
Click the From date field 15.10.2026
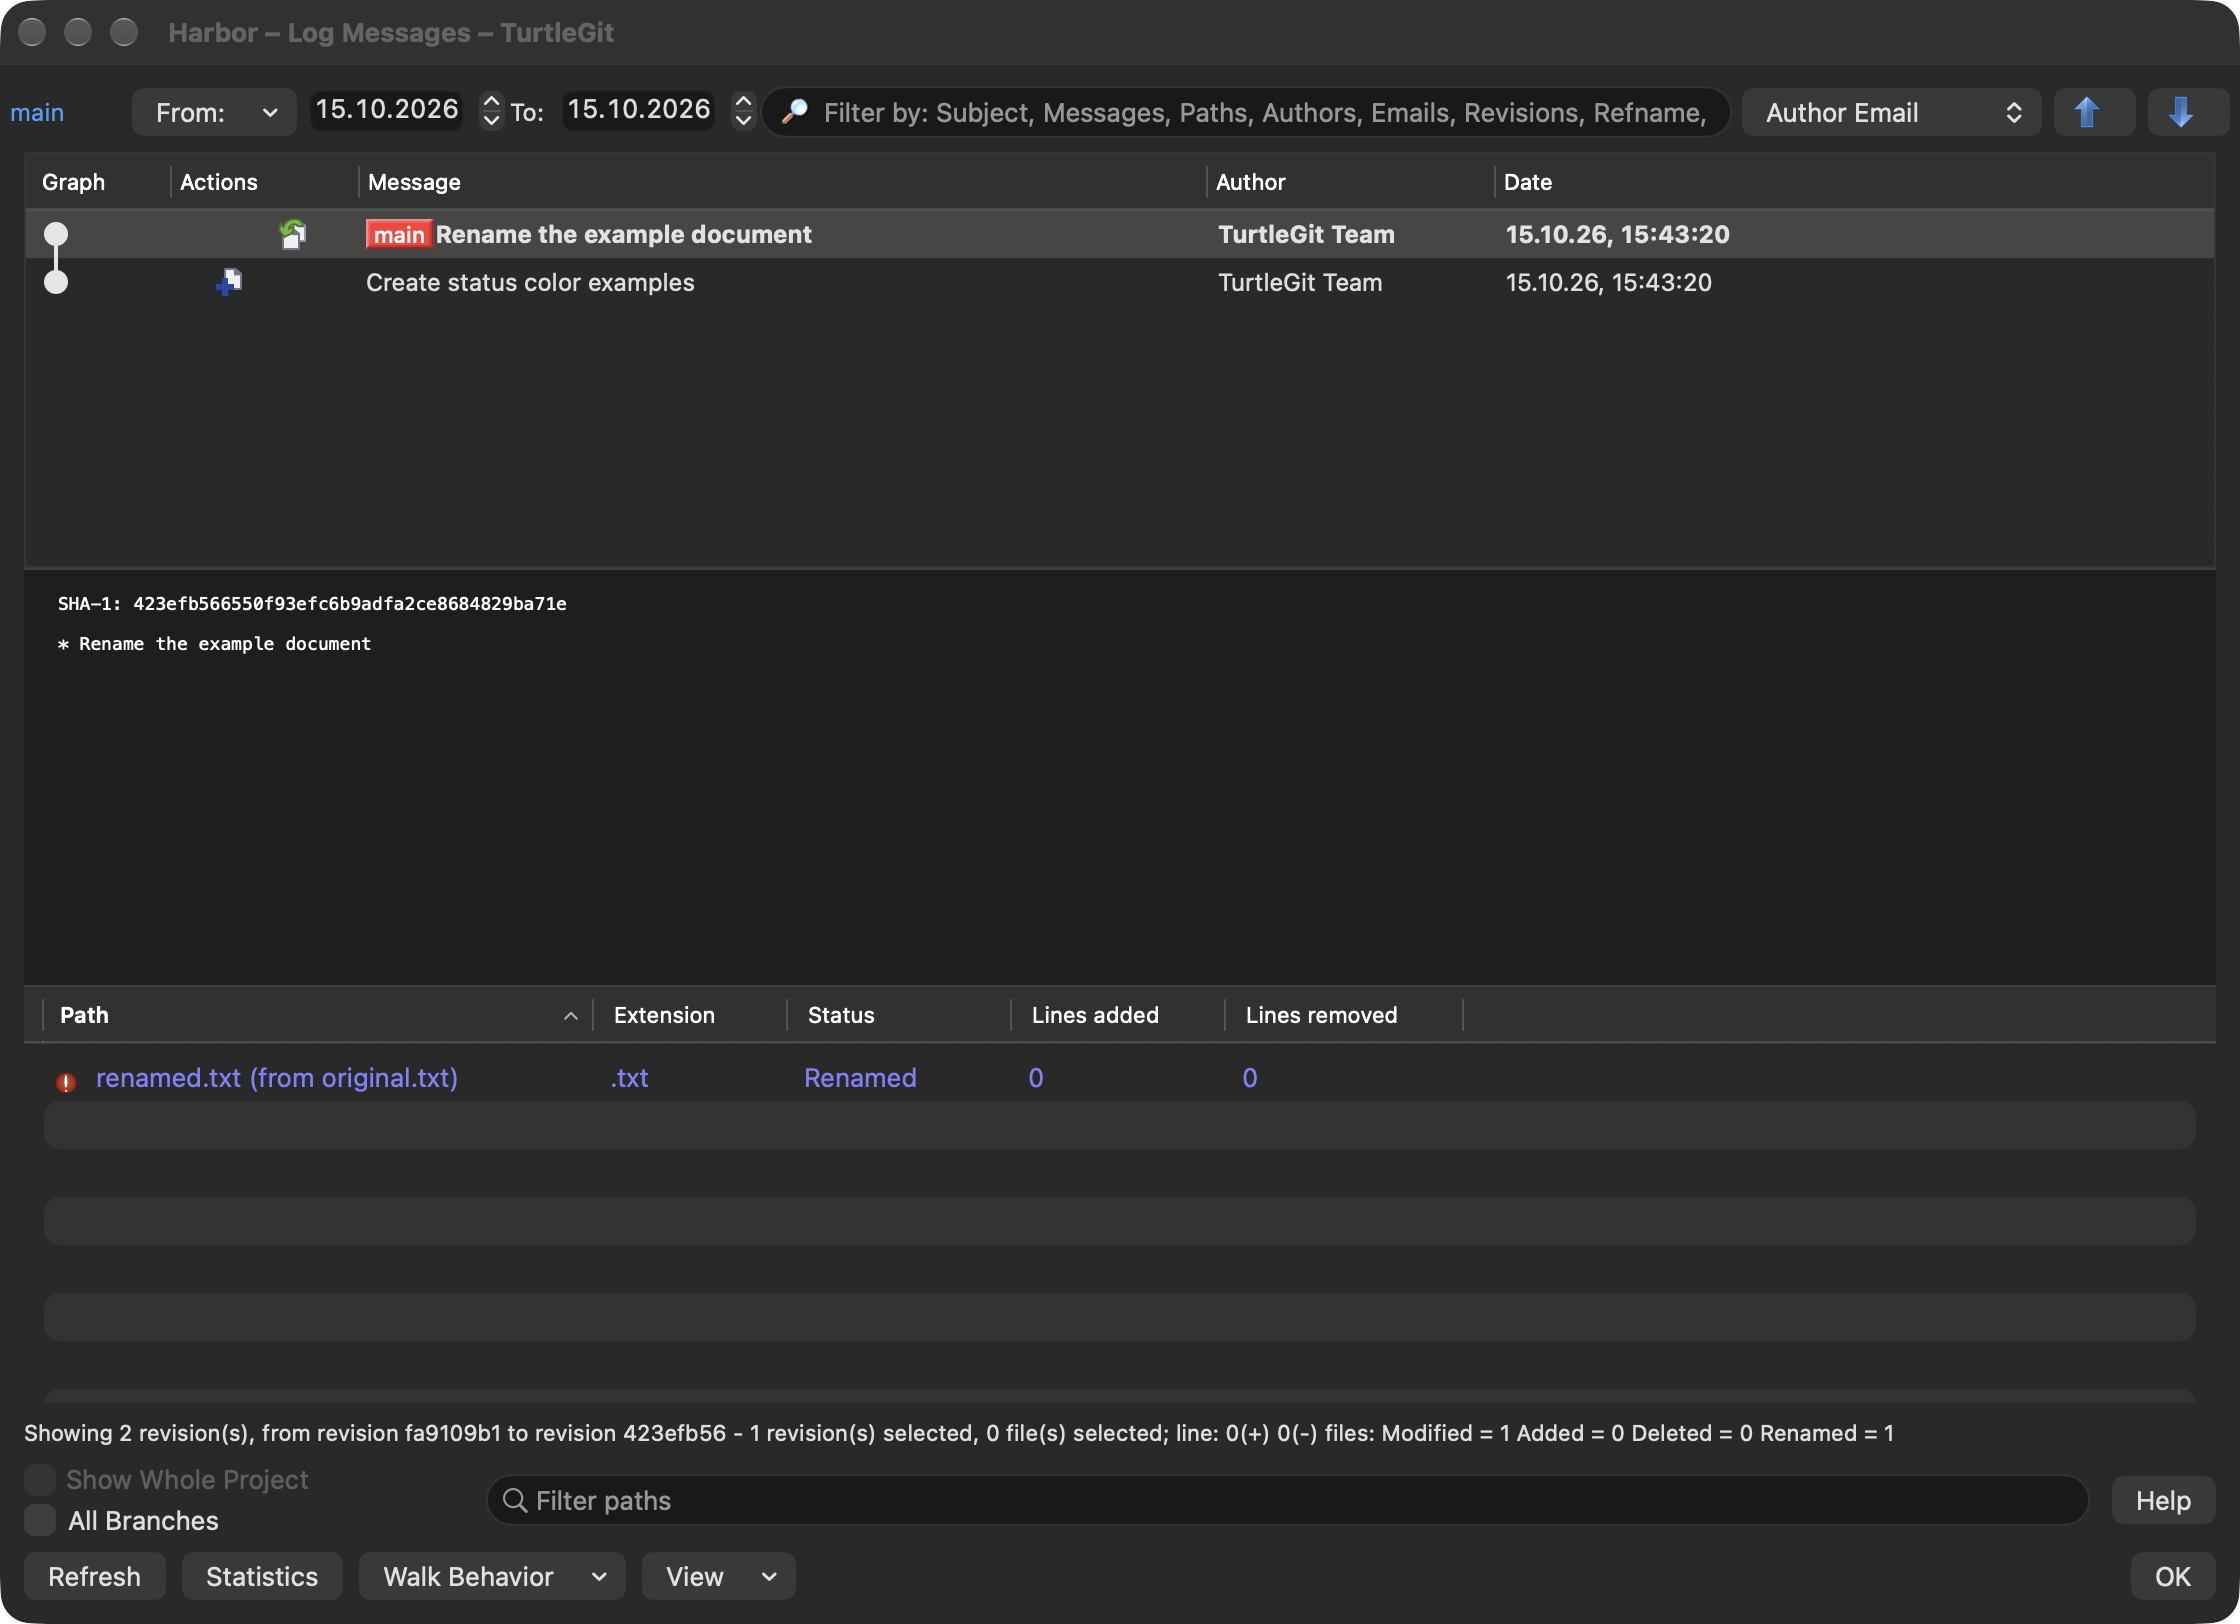tap(387, 110)
